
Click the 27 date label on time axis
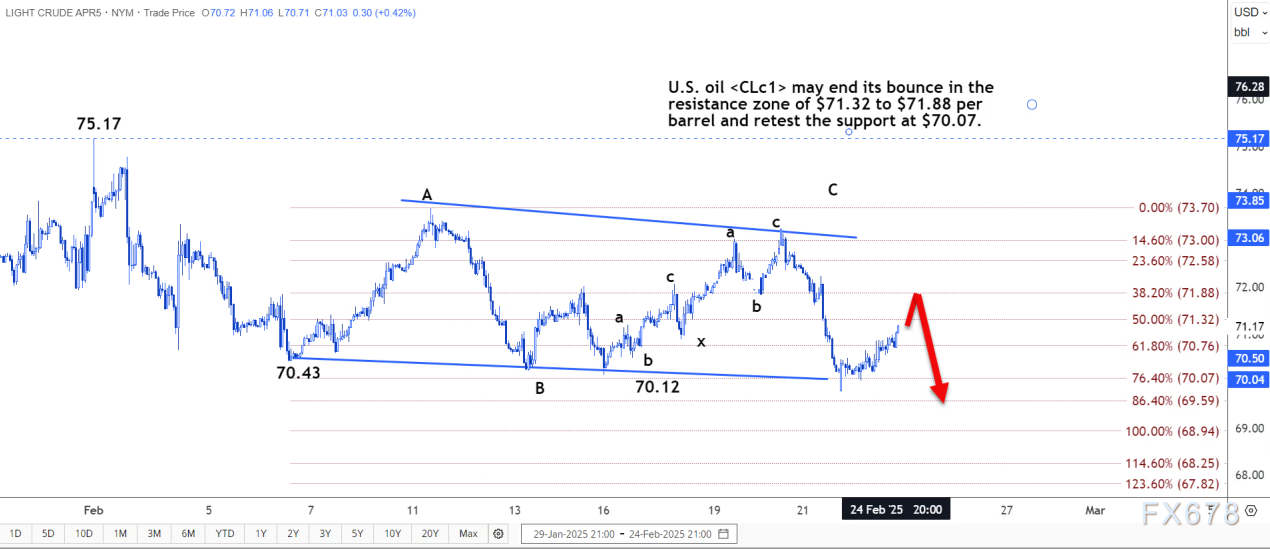1006,510
